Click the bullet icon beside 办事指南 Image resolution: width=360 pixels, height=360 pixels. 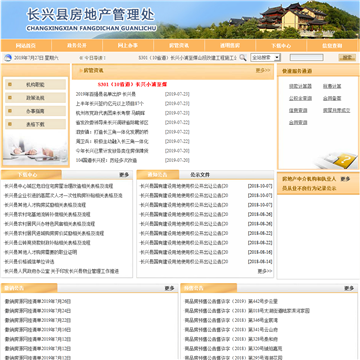click(10, 111)
